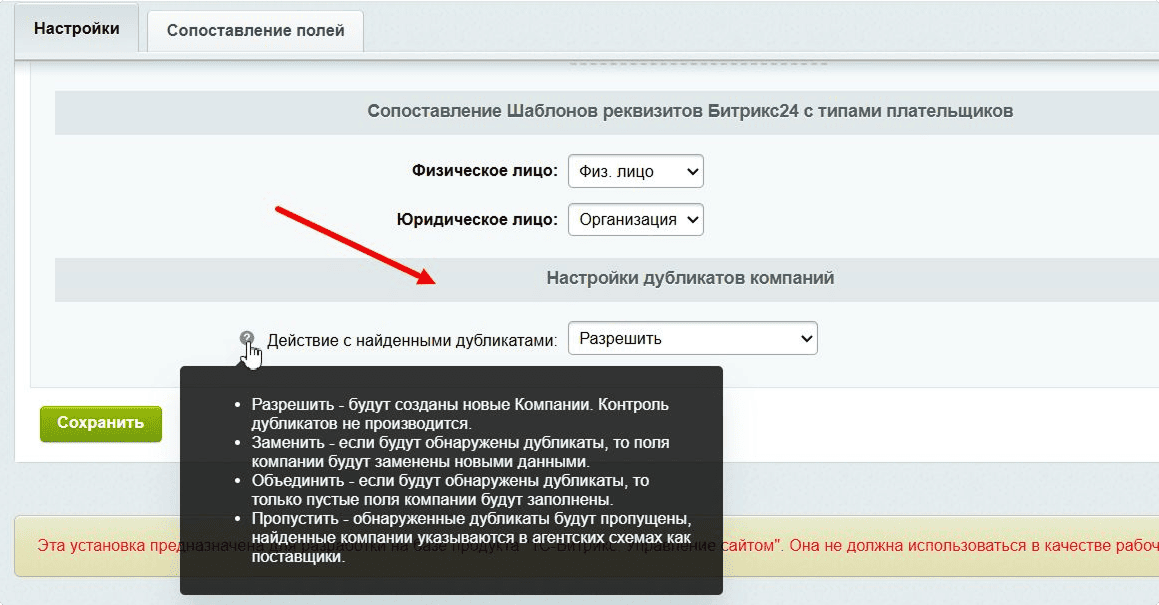Viewport: 1159px width, 605px height.
Task: Click the Разрешить bullet in the tooltip
Action: (x=459, y=414)
